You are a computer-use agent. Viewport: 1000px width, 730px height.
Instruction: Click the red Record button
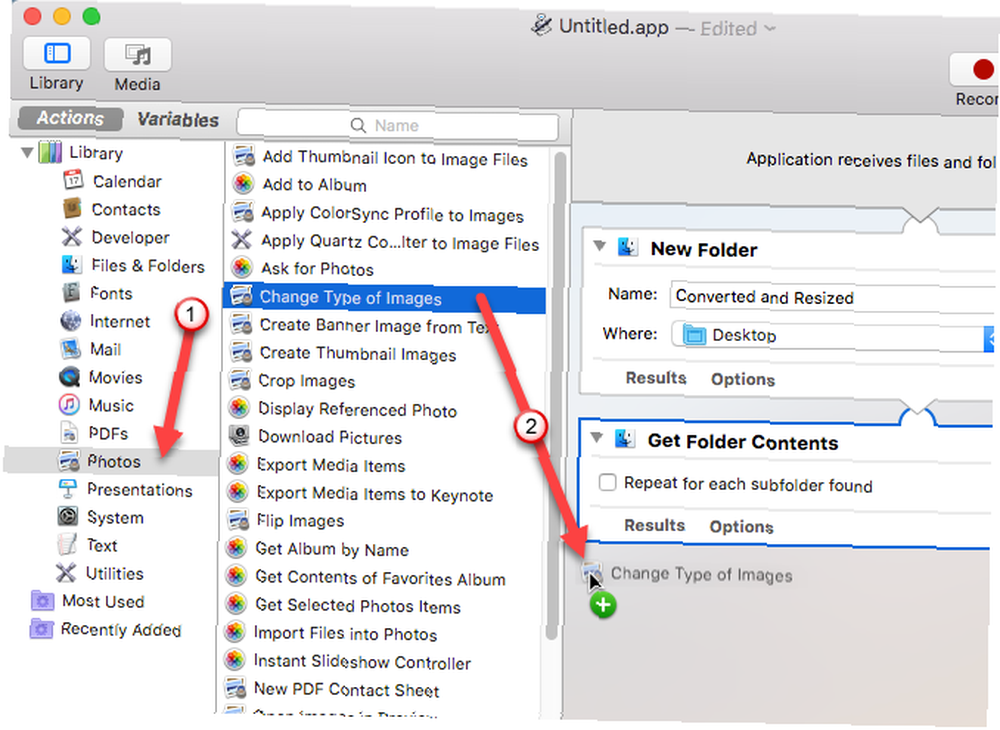[982, 69]
